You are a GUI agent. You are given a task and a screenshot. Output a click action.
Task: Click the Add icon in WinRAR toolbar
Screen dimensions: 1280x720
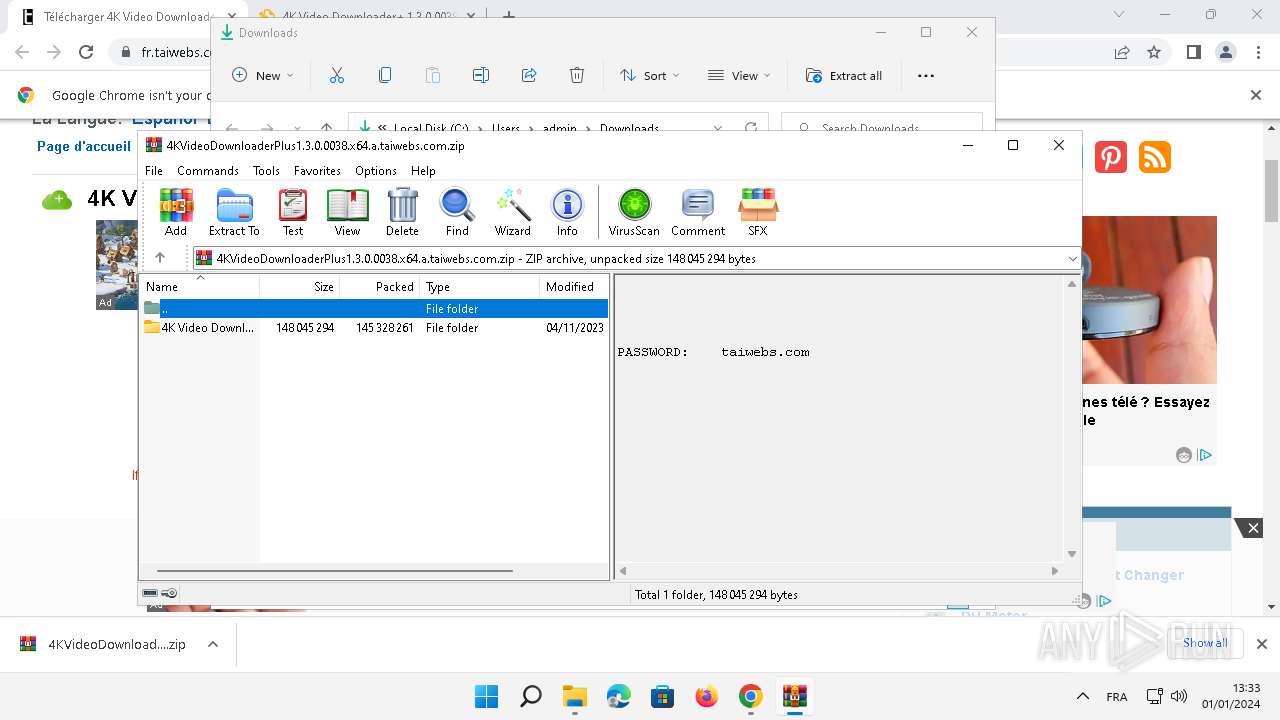pos(176,212)
